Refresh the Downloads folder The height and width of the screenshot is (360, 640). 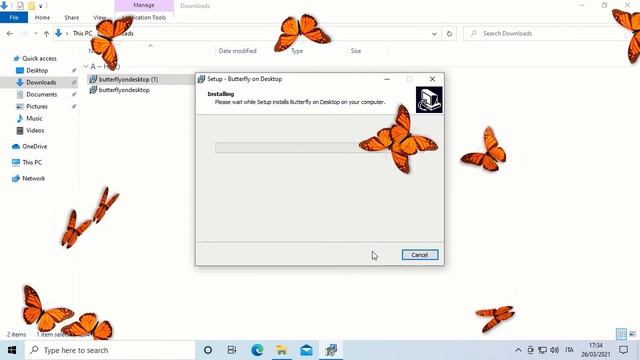pos(449,33)
